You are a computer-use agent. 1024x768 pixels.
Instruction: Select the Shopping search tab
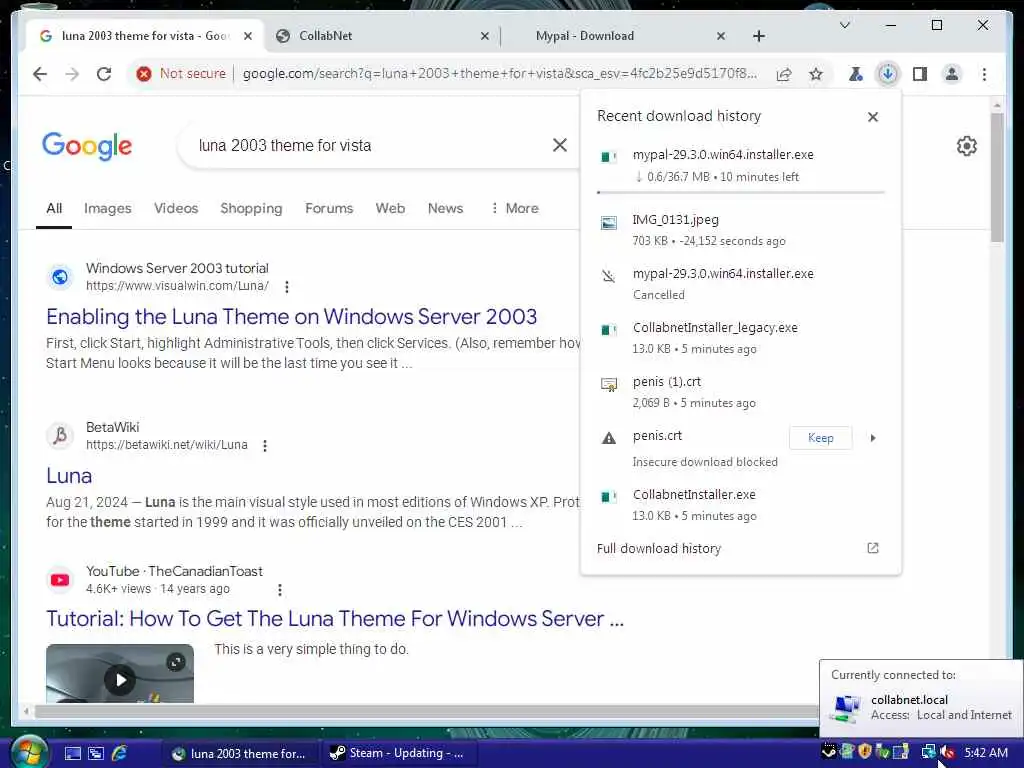point(251,208)
